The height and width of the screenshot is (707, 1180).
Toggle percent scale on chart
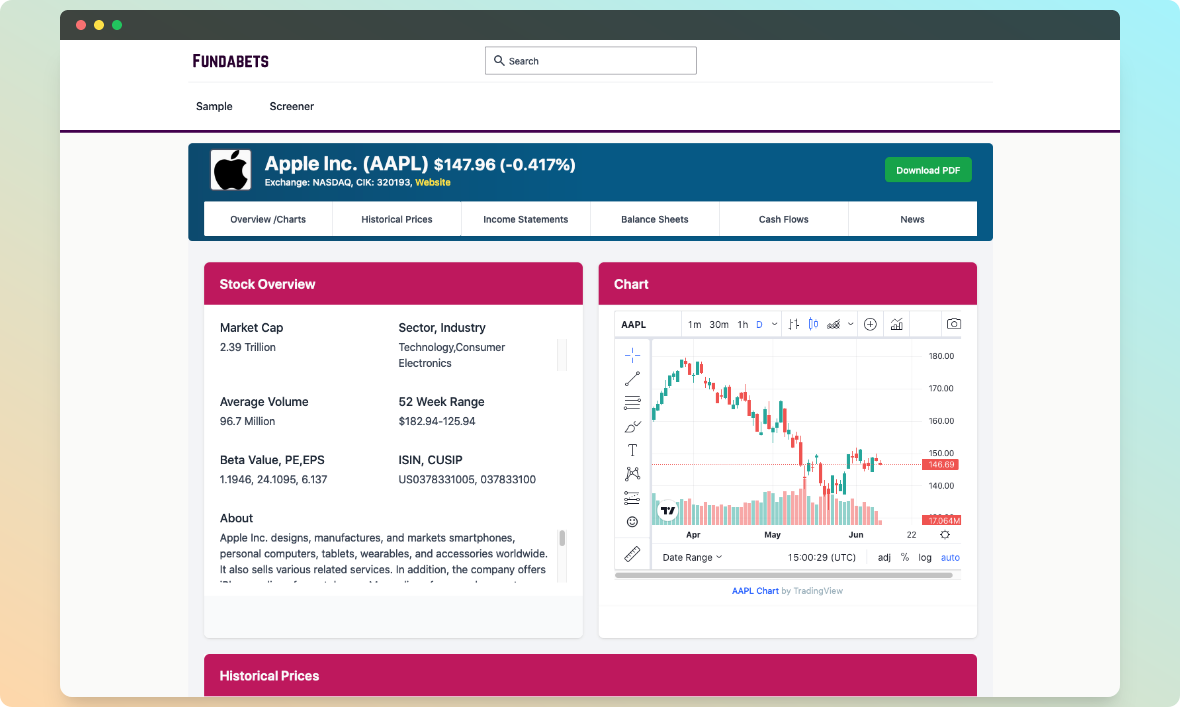(x=905, y=558)
